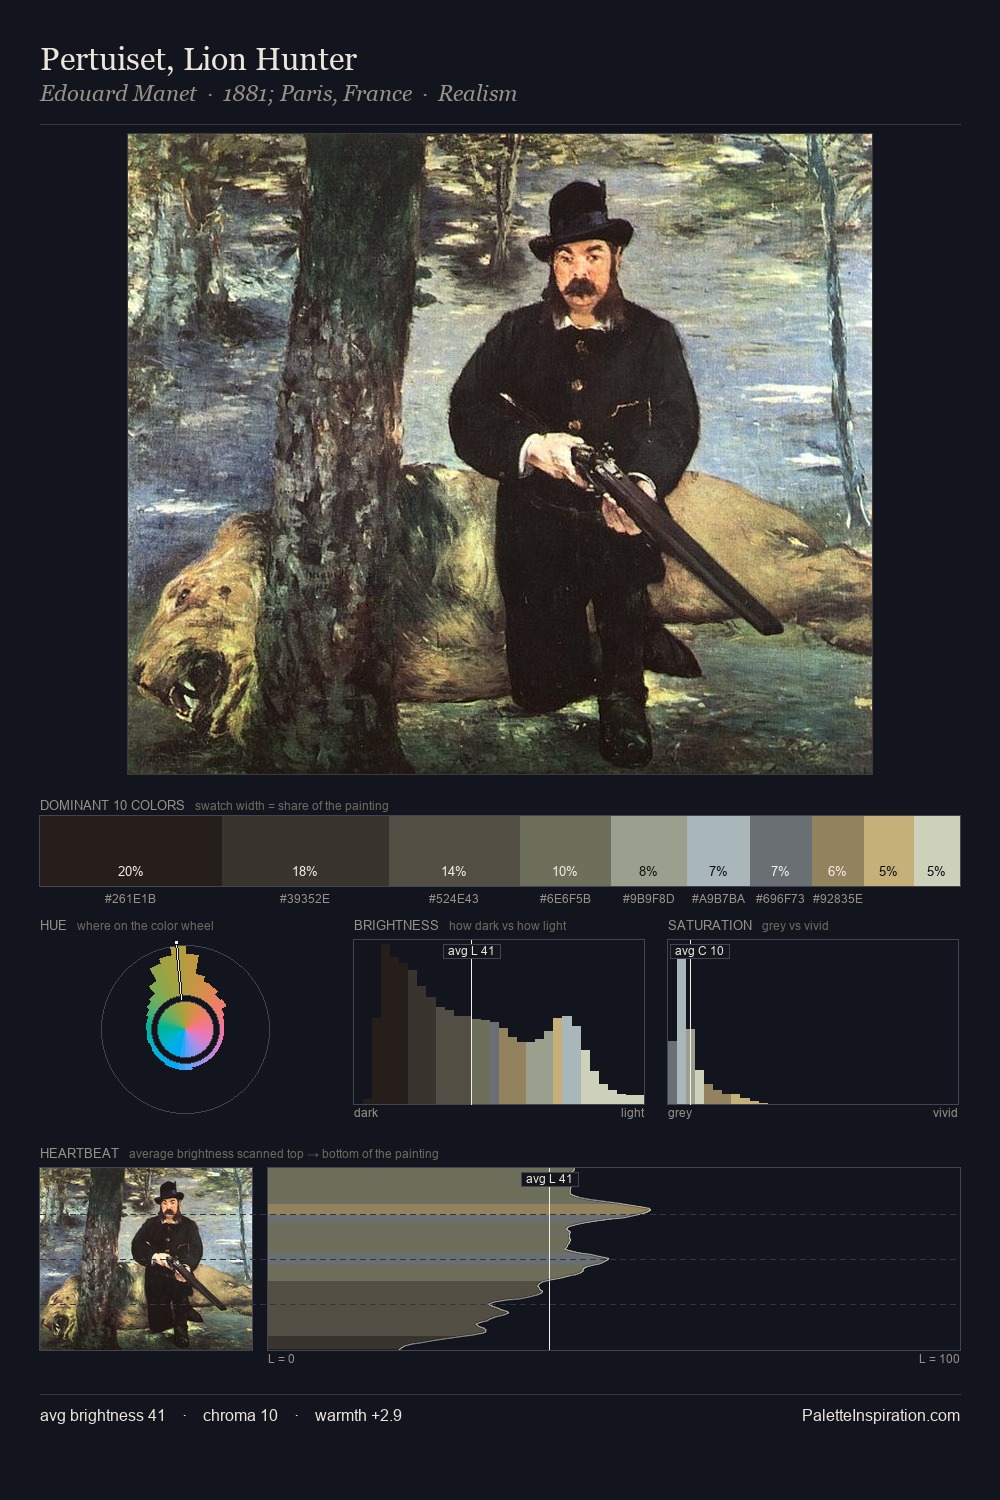The image size is (1000, 1500).
Task: Click the hex label '#9B9F8D'
Action: click(x=649, y=898)
